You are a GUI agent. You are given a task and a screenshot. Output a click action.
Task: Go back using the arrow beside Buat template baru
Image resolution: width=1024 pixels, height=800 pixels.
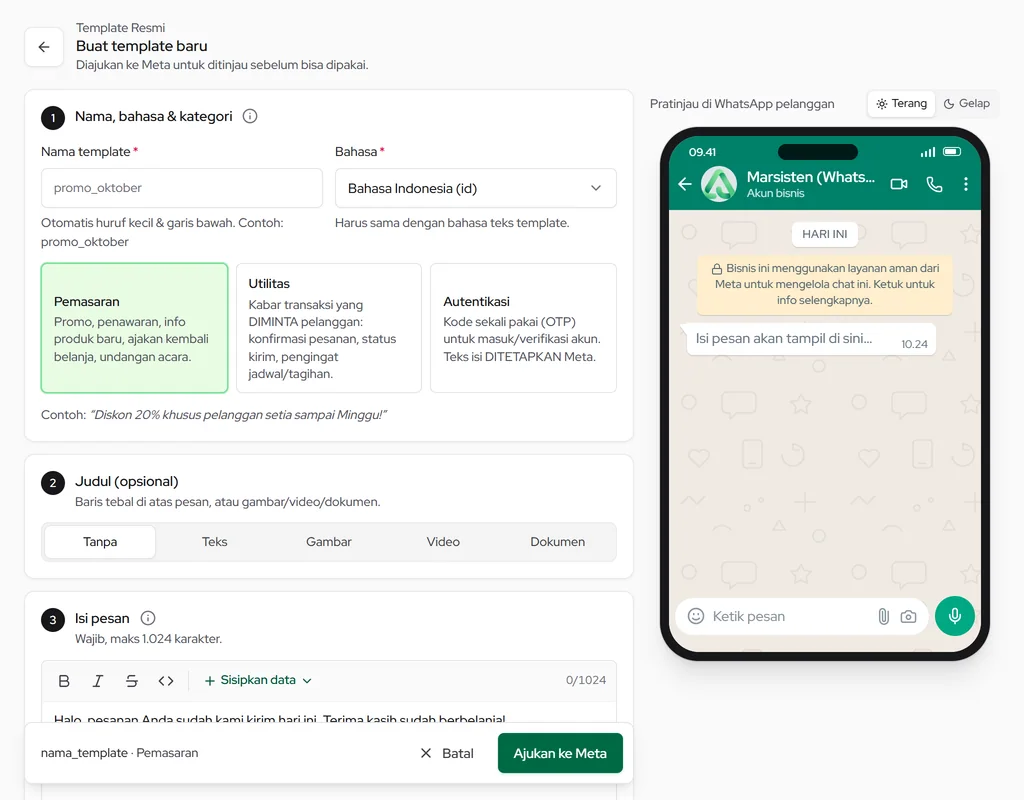(44, 47)
